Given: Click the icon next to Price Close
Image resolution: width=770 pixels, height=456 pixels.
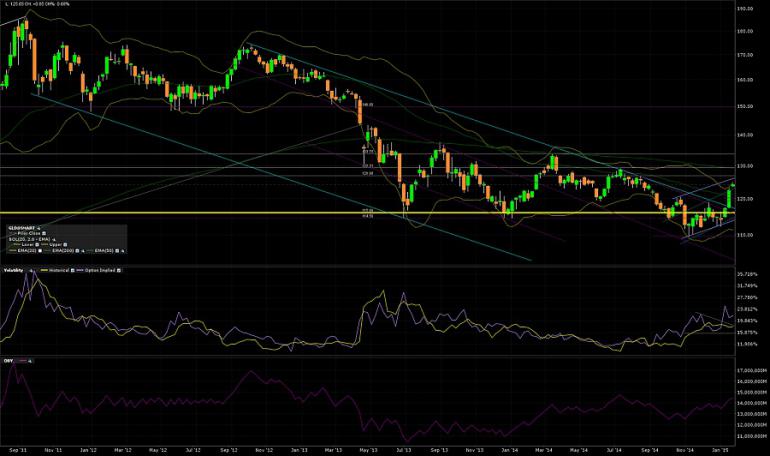Looking at the screenshot, I should pyautogui.click(x=44, y=234).
